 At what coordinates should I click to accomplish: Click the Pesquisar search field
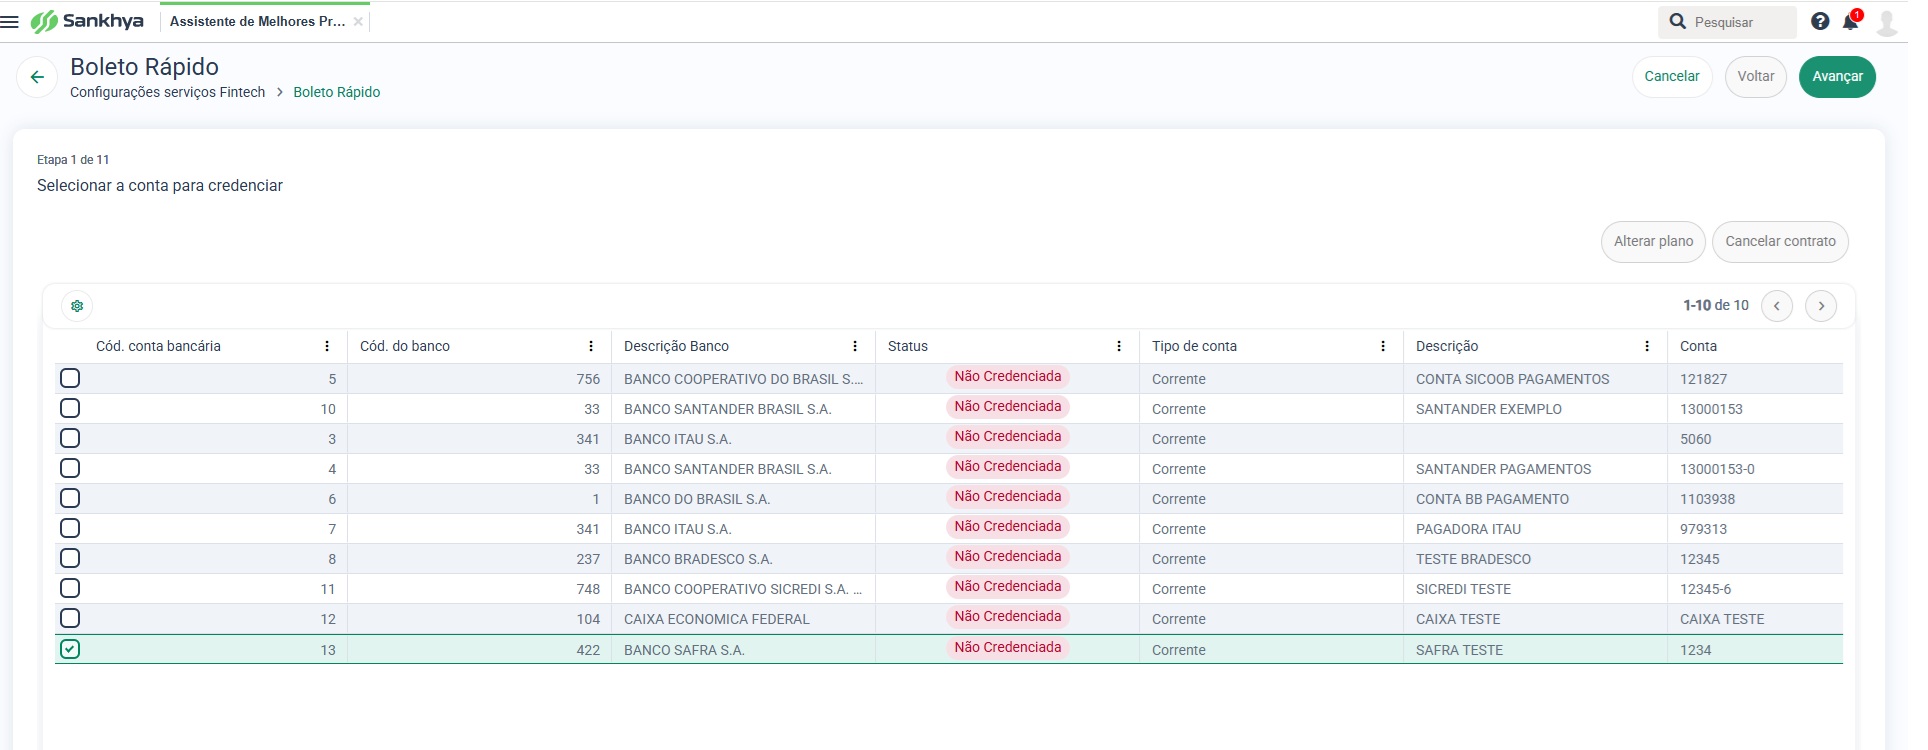[x=1727, y=22]
